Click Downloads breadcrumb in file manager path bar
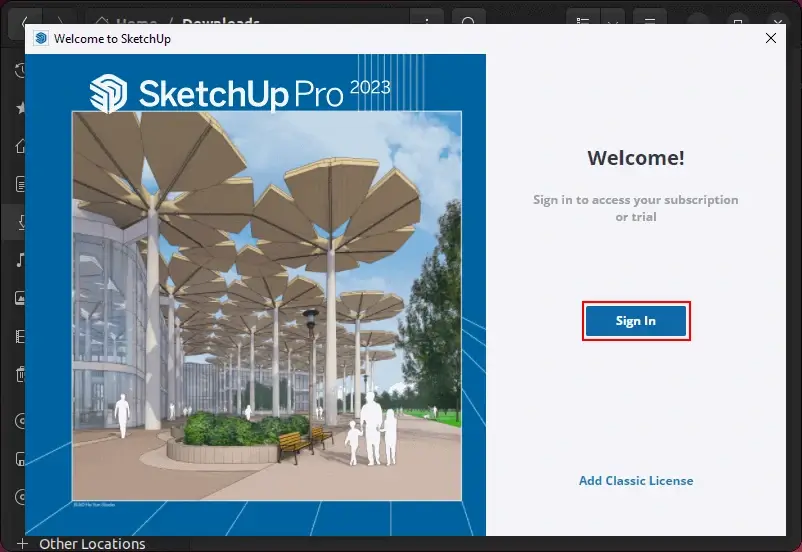Viewport: 802px width, 552px height. pyautogui.click(x=221, y=21)
